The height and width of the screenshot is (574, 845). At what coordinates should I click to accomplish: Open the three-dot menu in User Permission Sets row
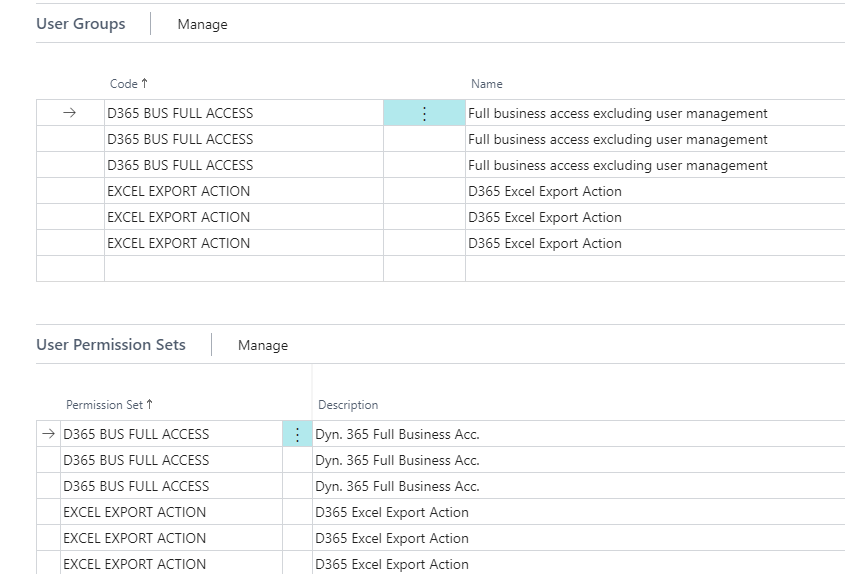pyautogui.click(x=297, y=434)
